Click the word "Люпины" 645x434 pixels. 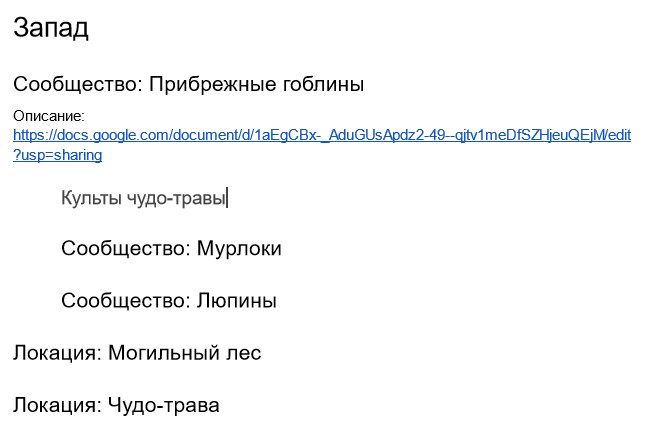(237, 301)
